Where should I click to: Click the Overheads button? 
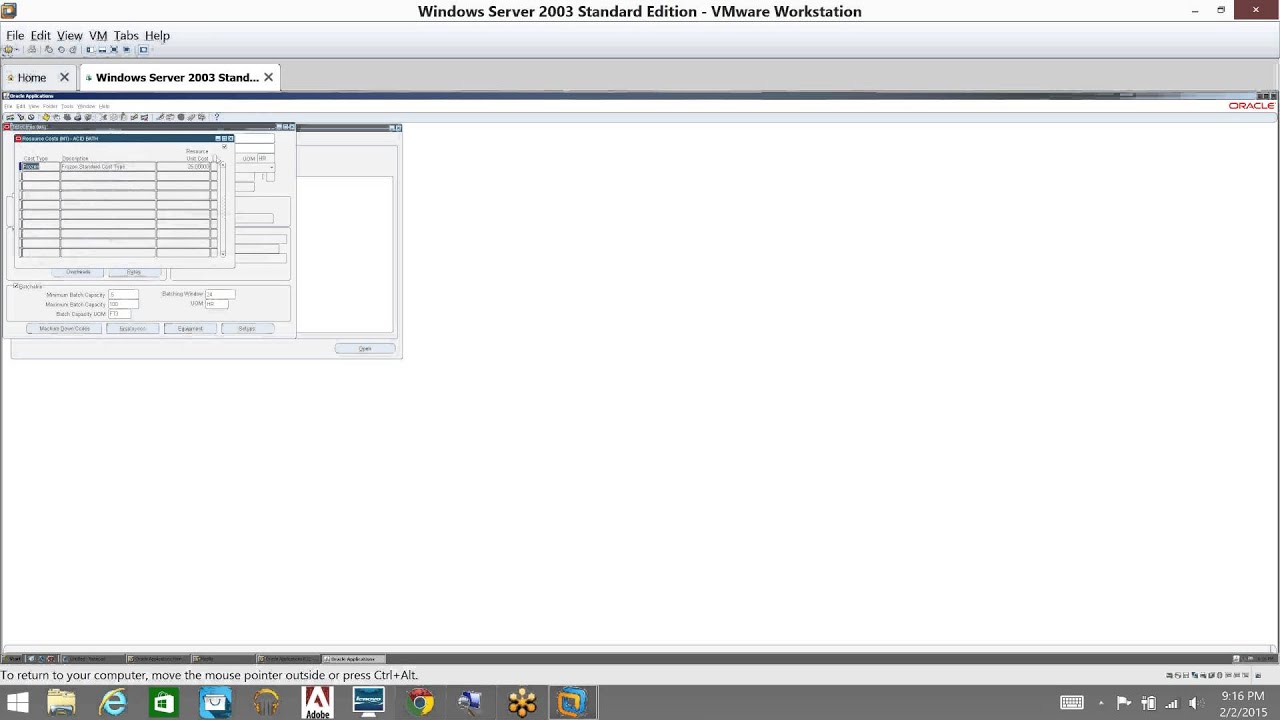point(78,272)
